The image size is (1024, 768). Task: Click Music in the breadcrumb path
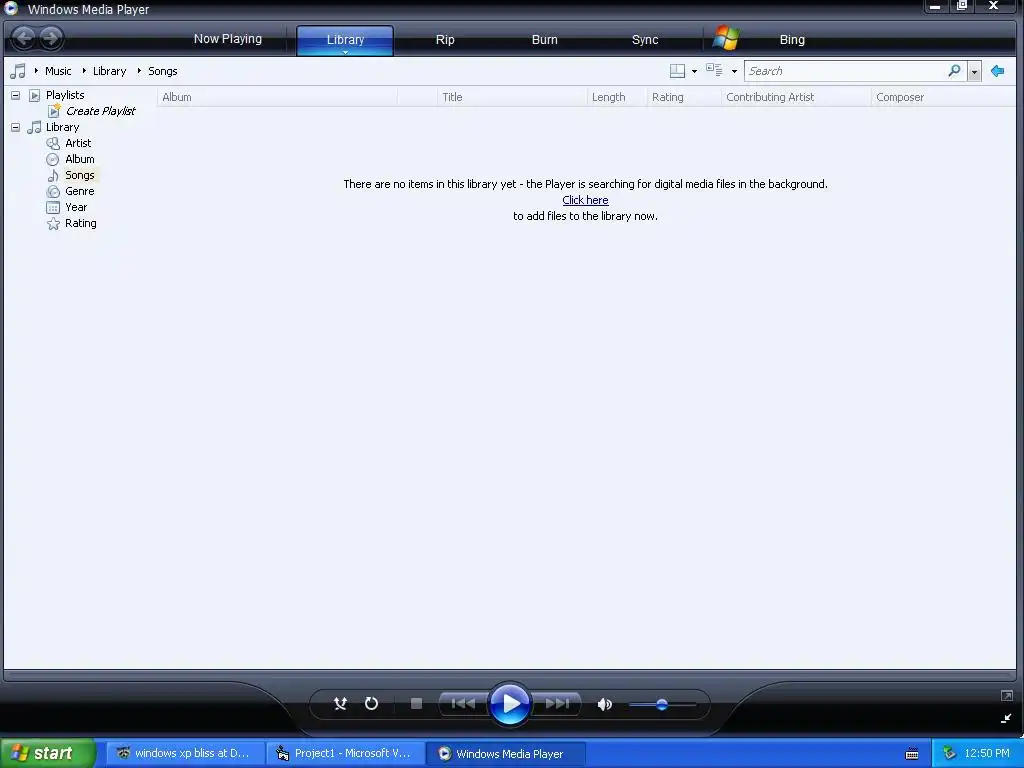[x=58, y=71]
